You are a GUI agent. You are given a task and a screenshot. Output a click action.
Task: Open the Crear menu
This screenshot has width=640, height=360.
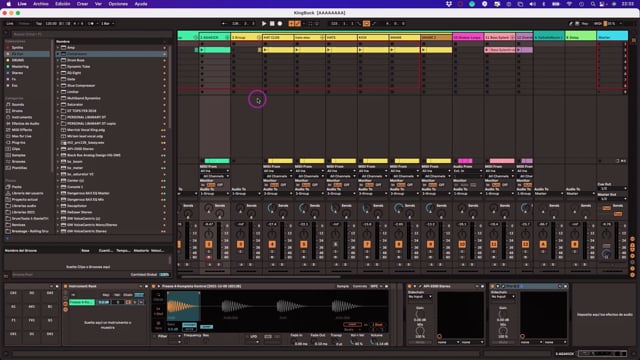click(x=82, y=4)
